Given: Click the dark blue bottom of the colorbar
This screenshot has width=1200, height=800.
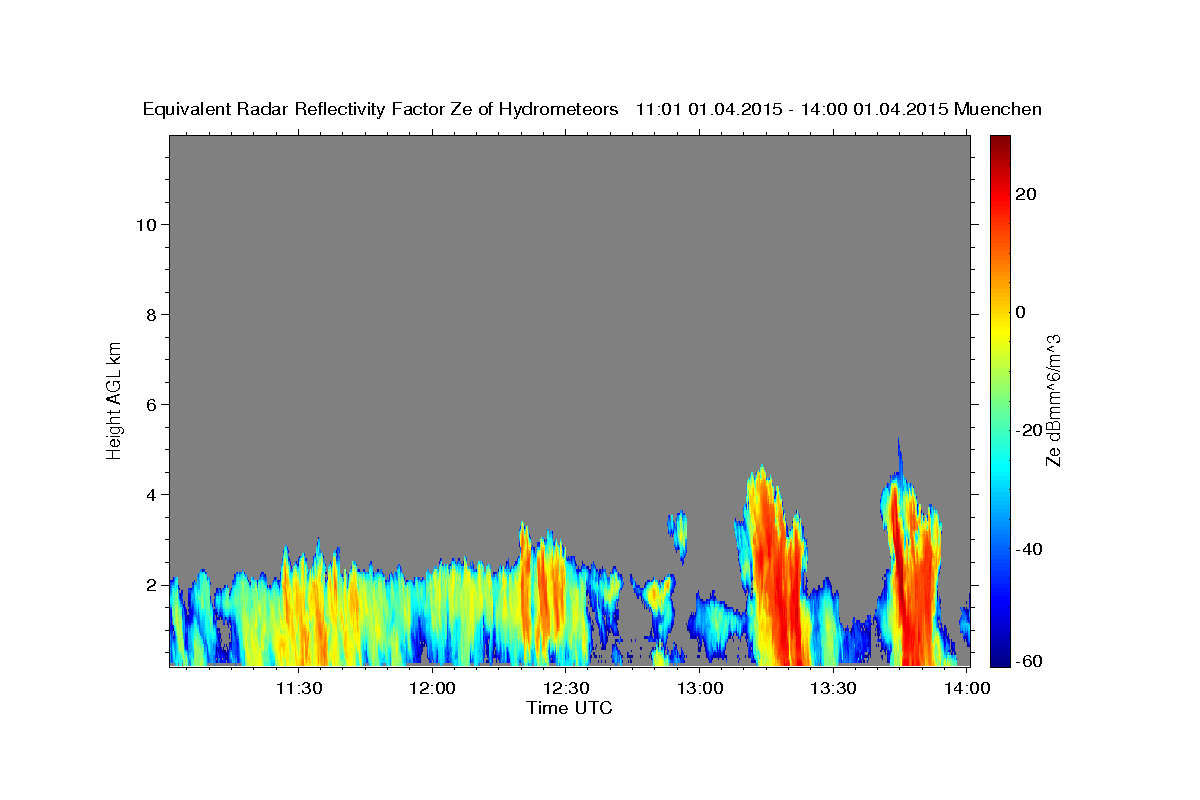Looking at the screenshot, I should click(1000, 656).
